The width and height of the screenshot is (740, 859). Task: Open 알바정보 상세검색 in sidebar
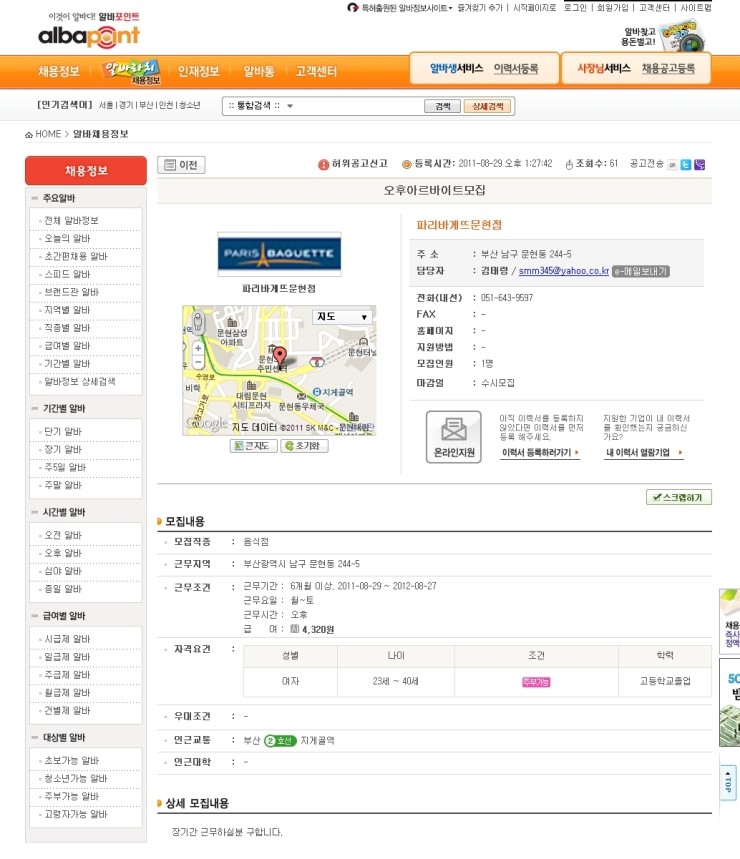click(x=79, y=382)
